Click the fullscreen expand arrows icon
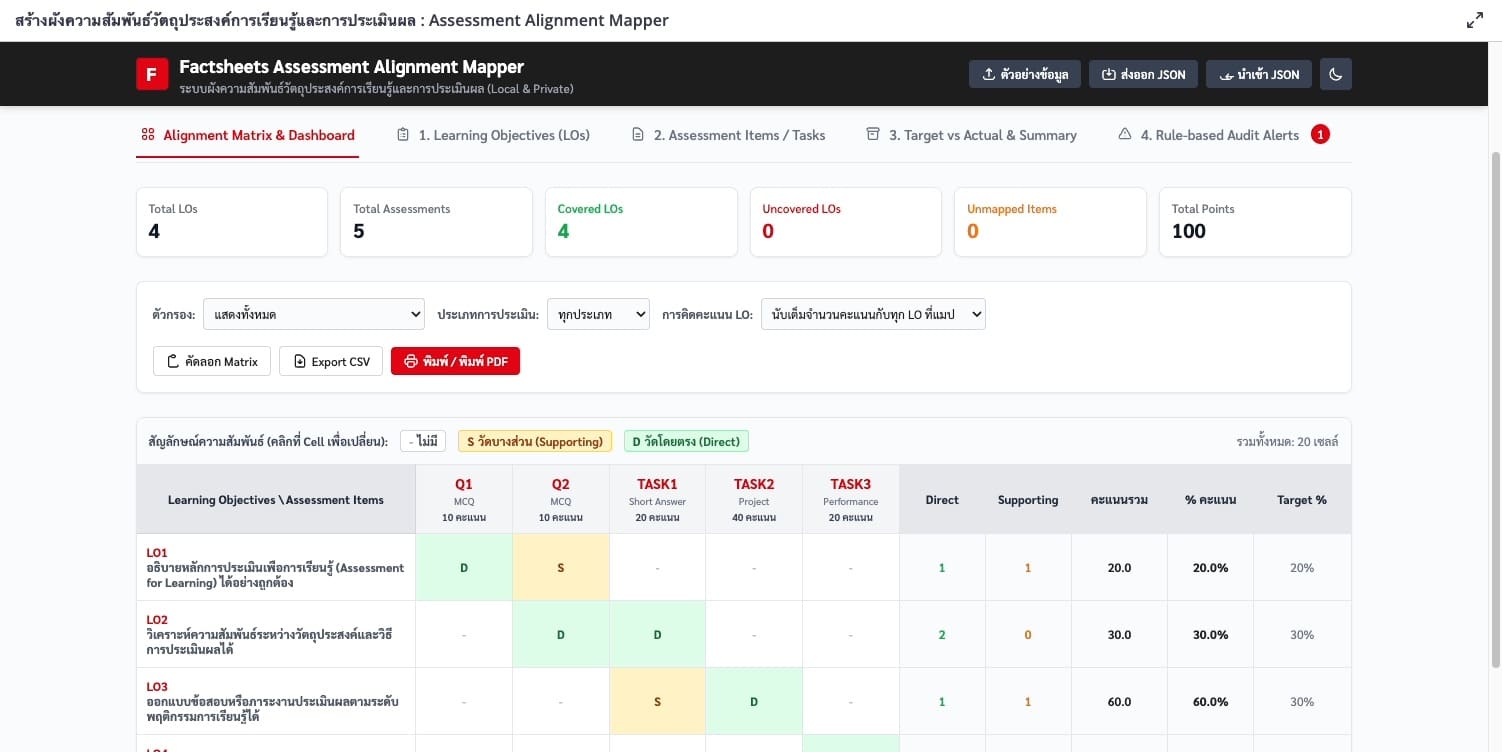 coord(1474,20)
